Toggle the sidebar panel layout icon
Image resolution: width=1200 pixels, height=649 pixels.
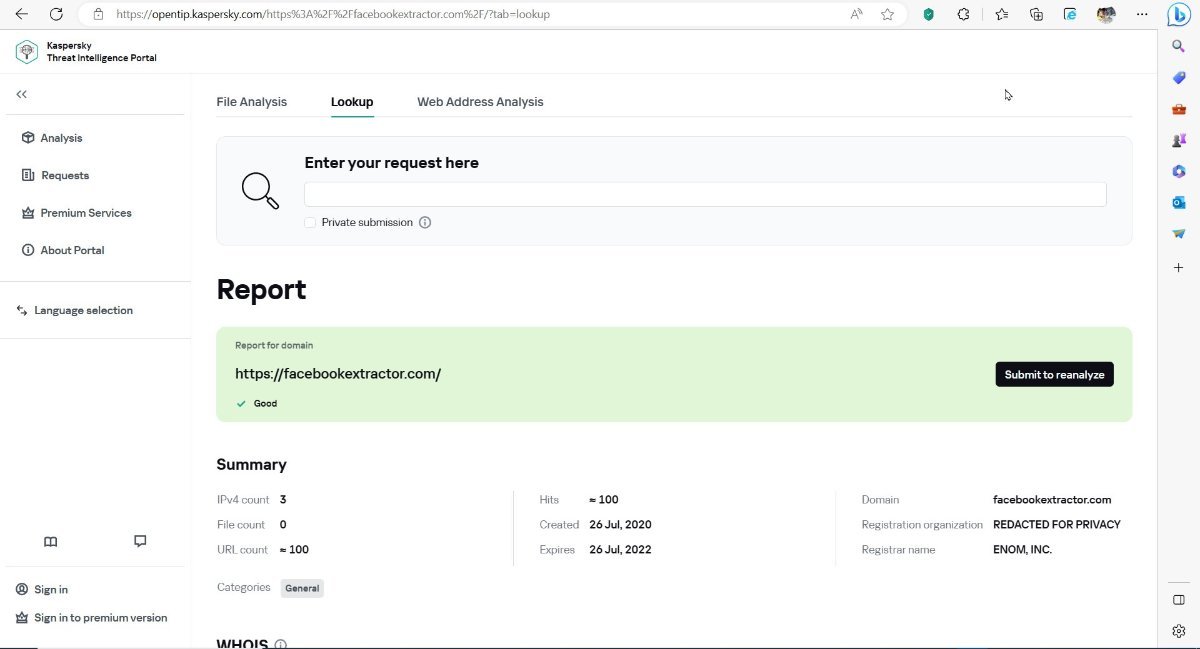[1179, 599]
